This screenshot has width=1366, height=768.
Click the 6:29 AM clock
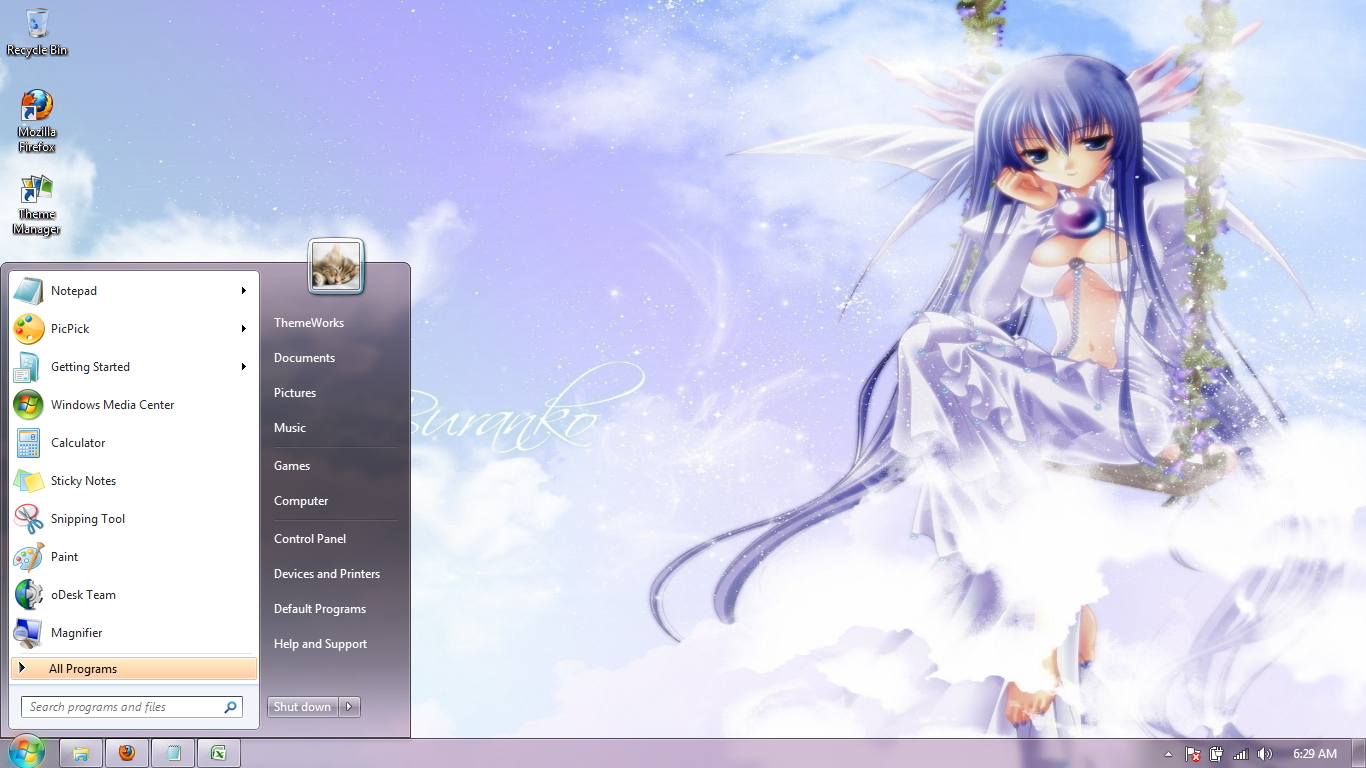coord(1314,754)
